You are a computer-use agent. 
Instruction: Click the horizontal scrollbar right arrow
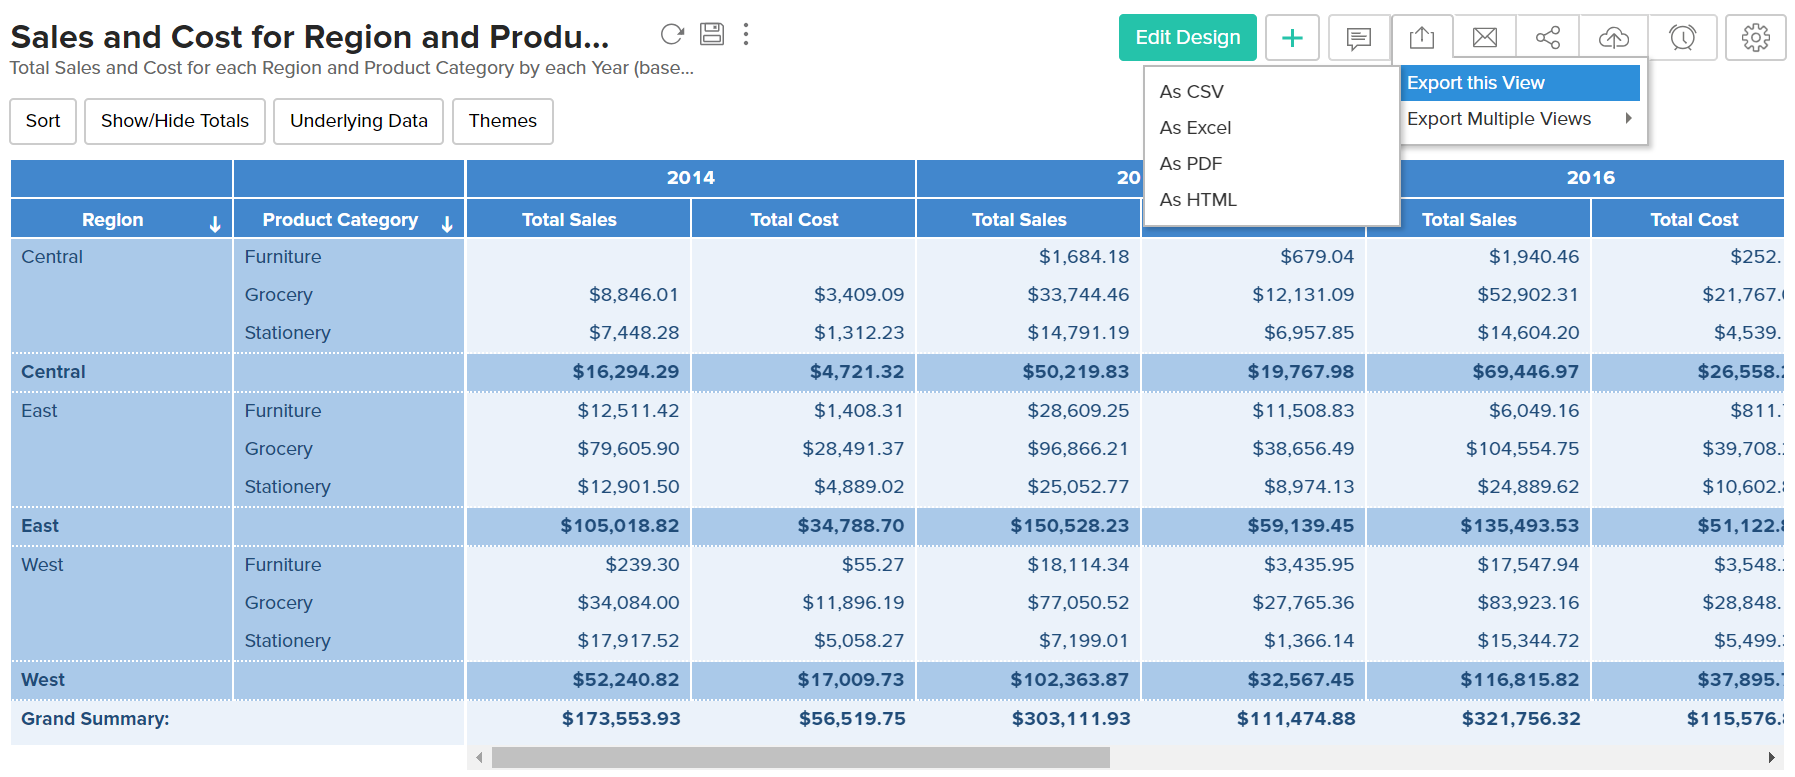coord(1771,758)
